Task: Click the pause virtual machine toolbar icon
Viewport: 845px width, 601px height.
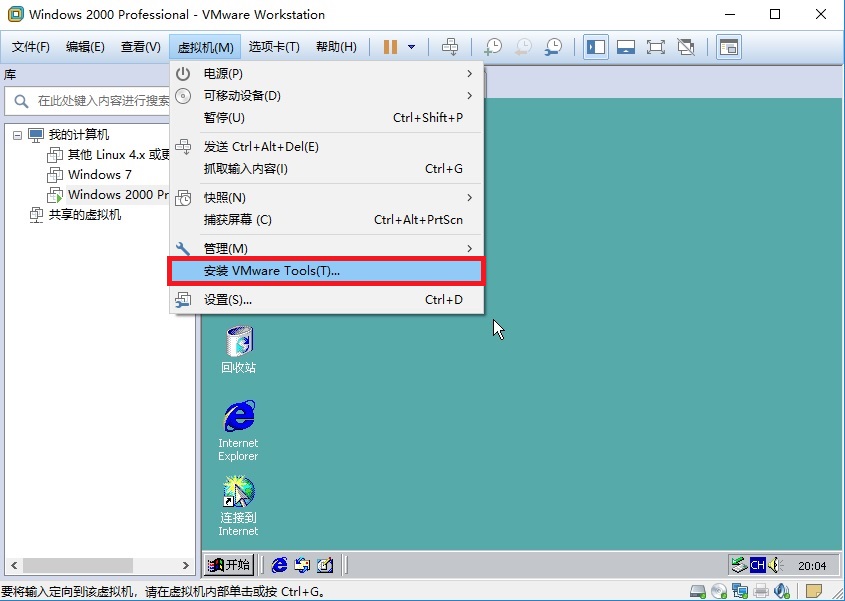Action: (390, 47)
